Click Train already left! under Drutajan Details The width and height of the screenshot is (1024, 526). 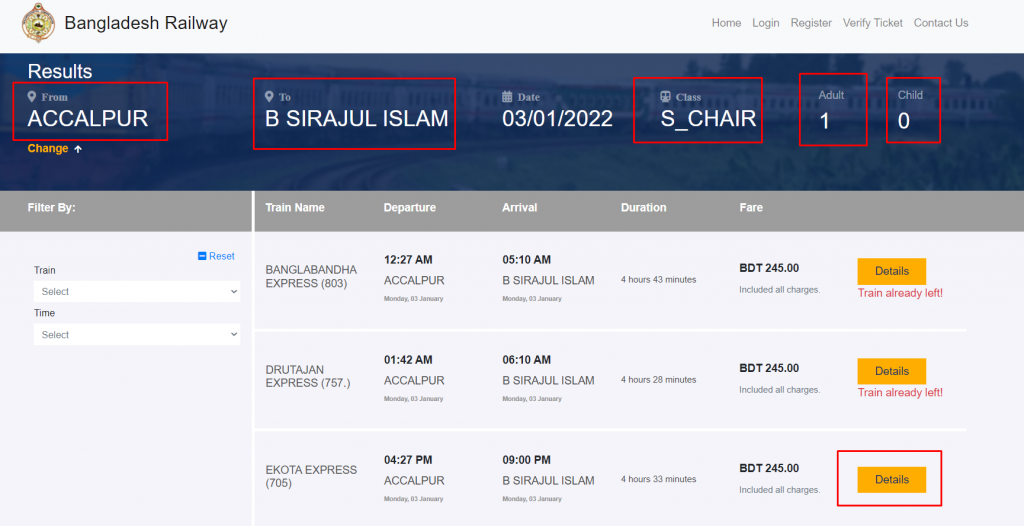point(900,392)
